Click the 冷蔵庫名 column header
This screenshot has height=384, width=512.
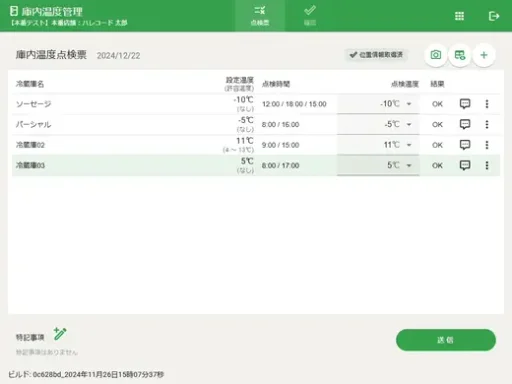coord(30,84)
